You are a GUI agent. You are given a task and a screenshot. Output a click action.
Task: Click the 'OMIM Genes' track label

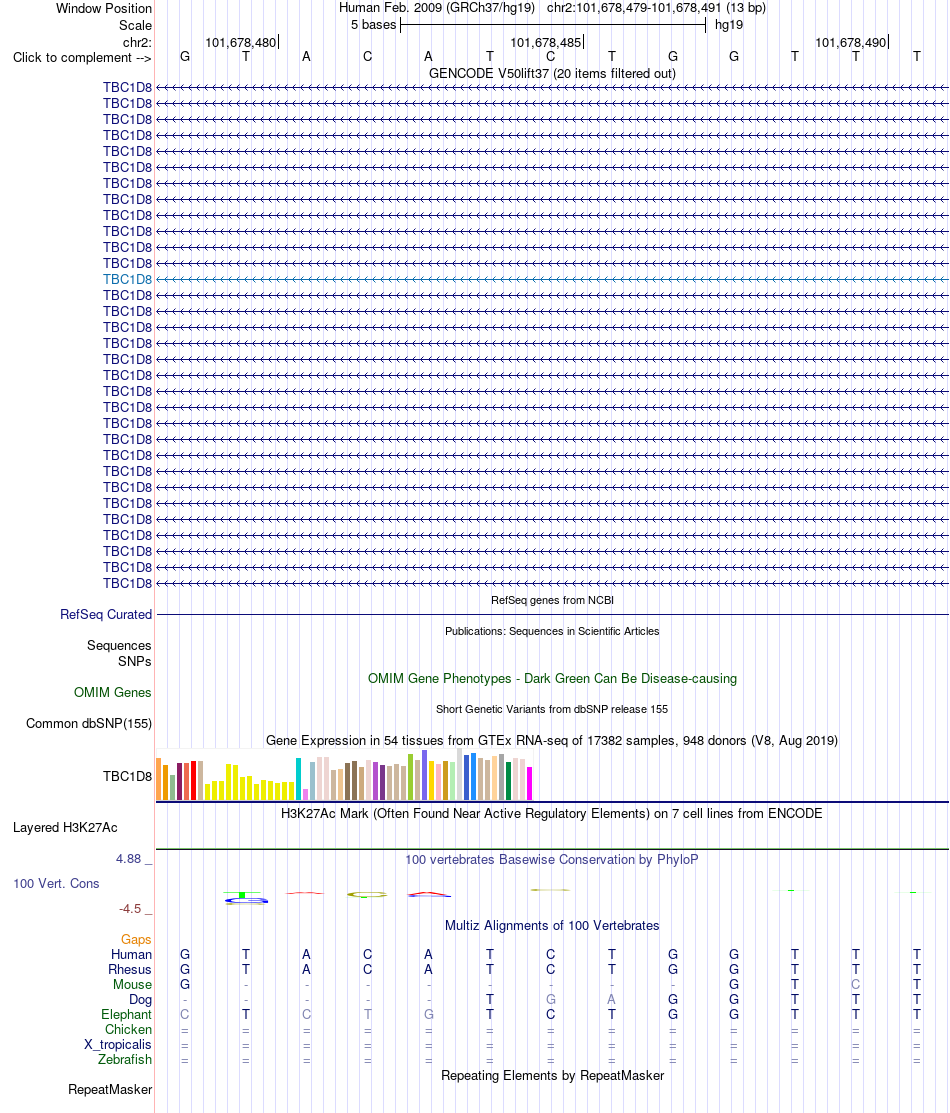(112, 693)
